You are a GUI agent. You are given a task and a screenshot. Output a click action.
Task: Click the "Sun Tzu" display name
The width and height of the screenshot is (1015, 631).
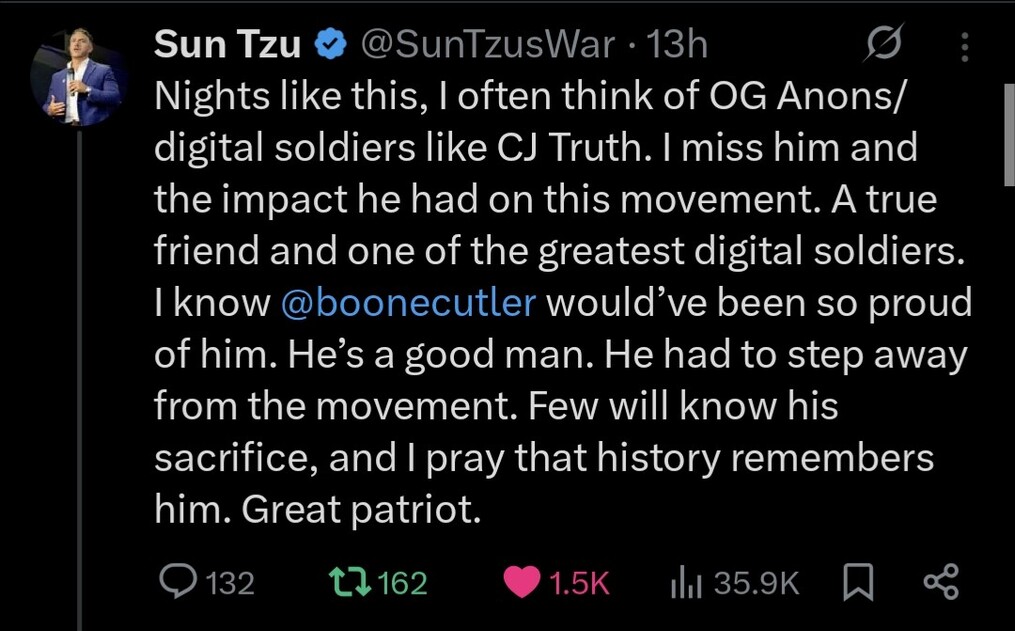229,44
